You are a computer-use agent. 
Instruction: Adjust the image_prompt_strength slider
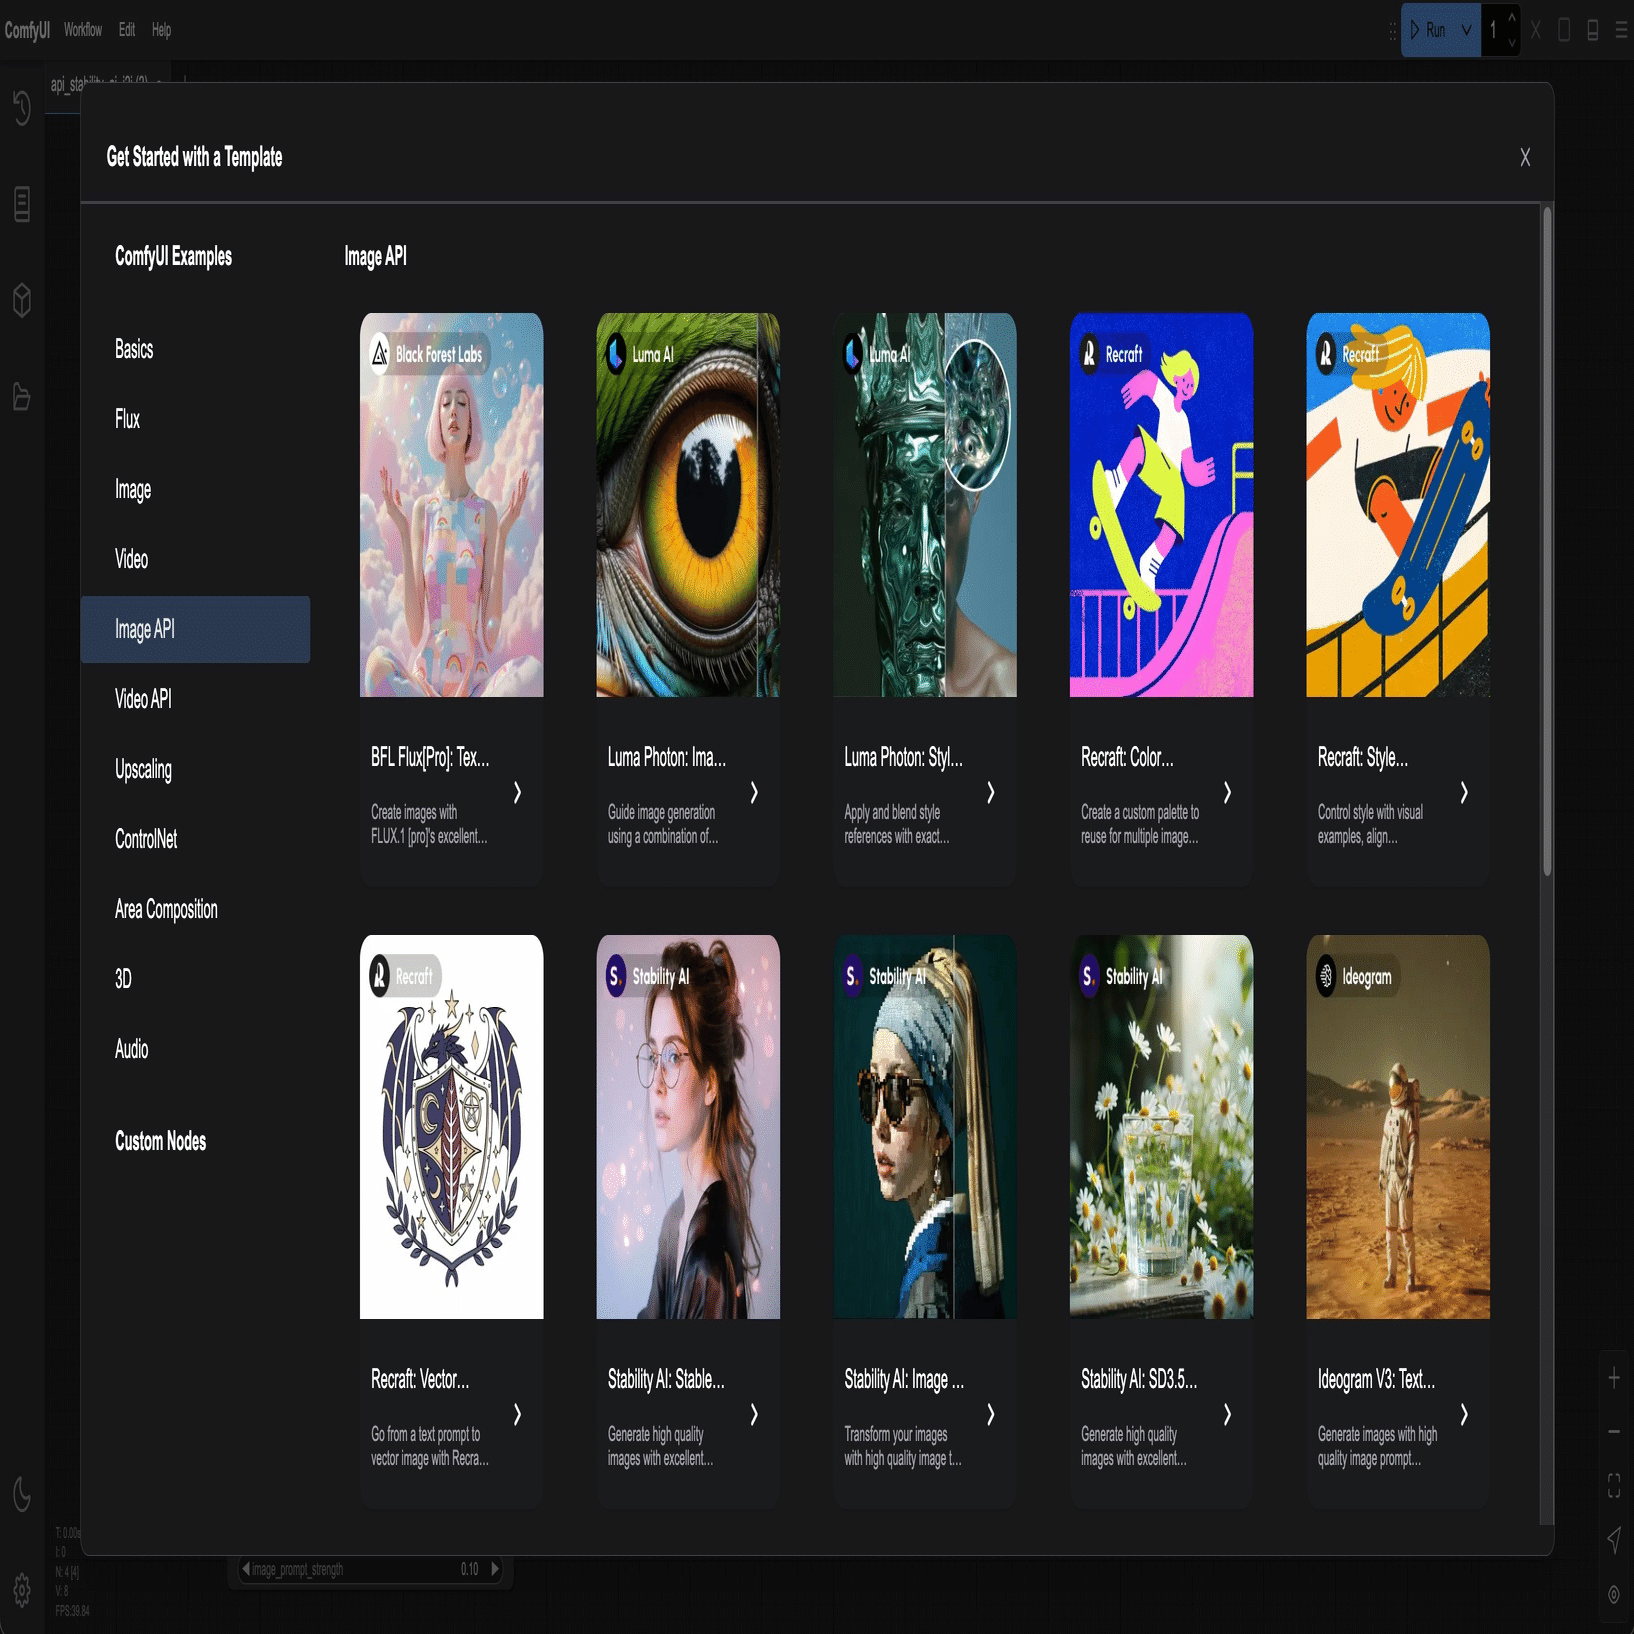click(371, 1569)
